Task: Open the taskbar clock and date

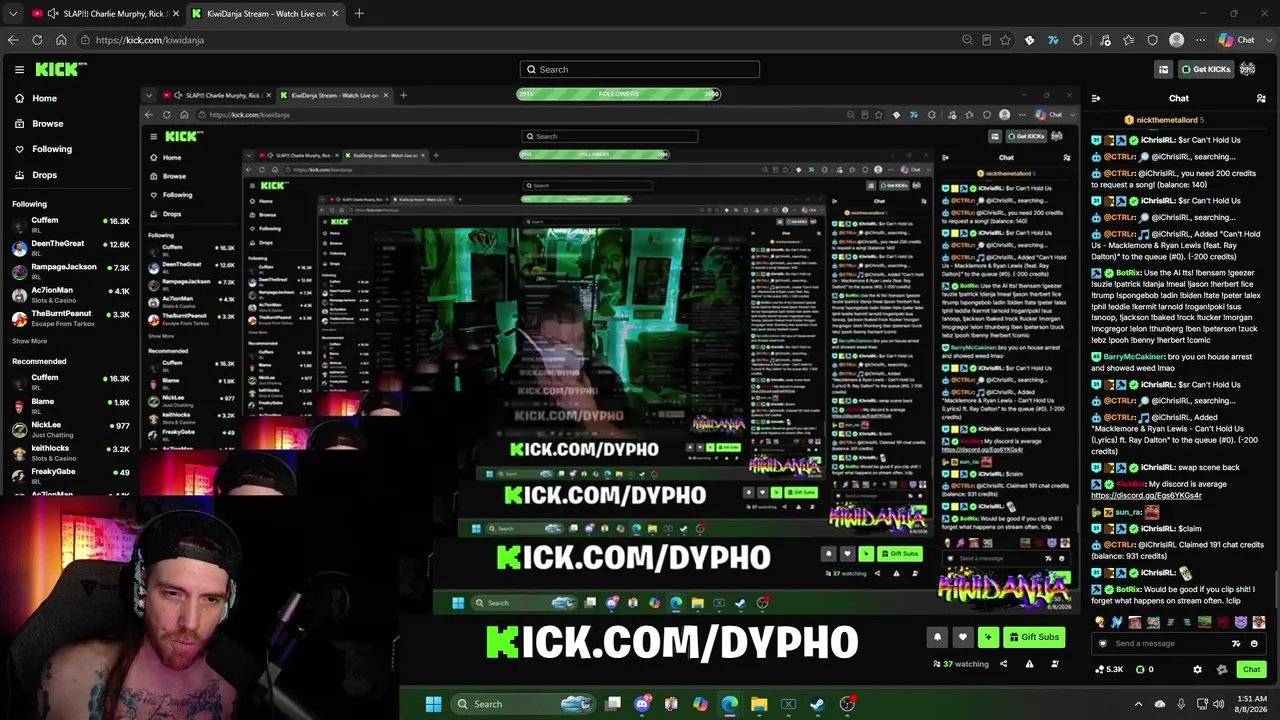Action: (1252, 704)
